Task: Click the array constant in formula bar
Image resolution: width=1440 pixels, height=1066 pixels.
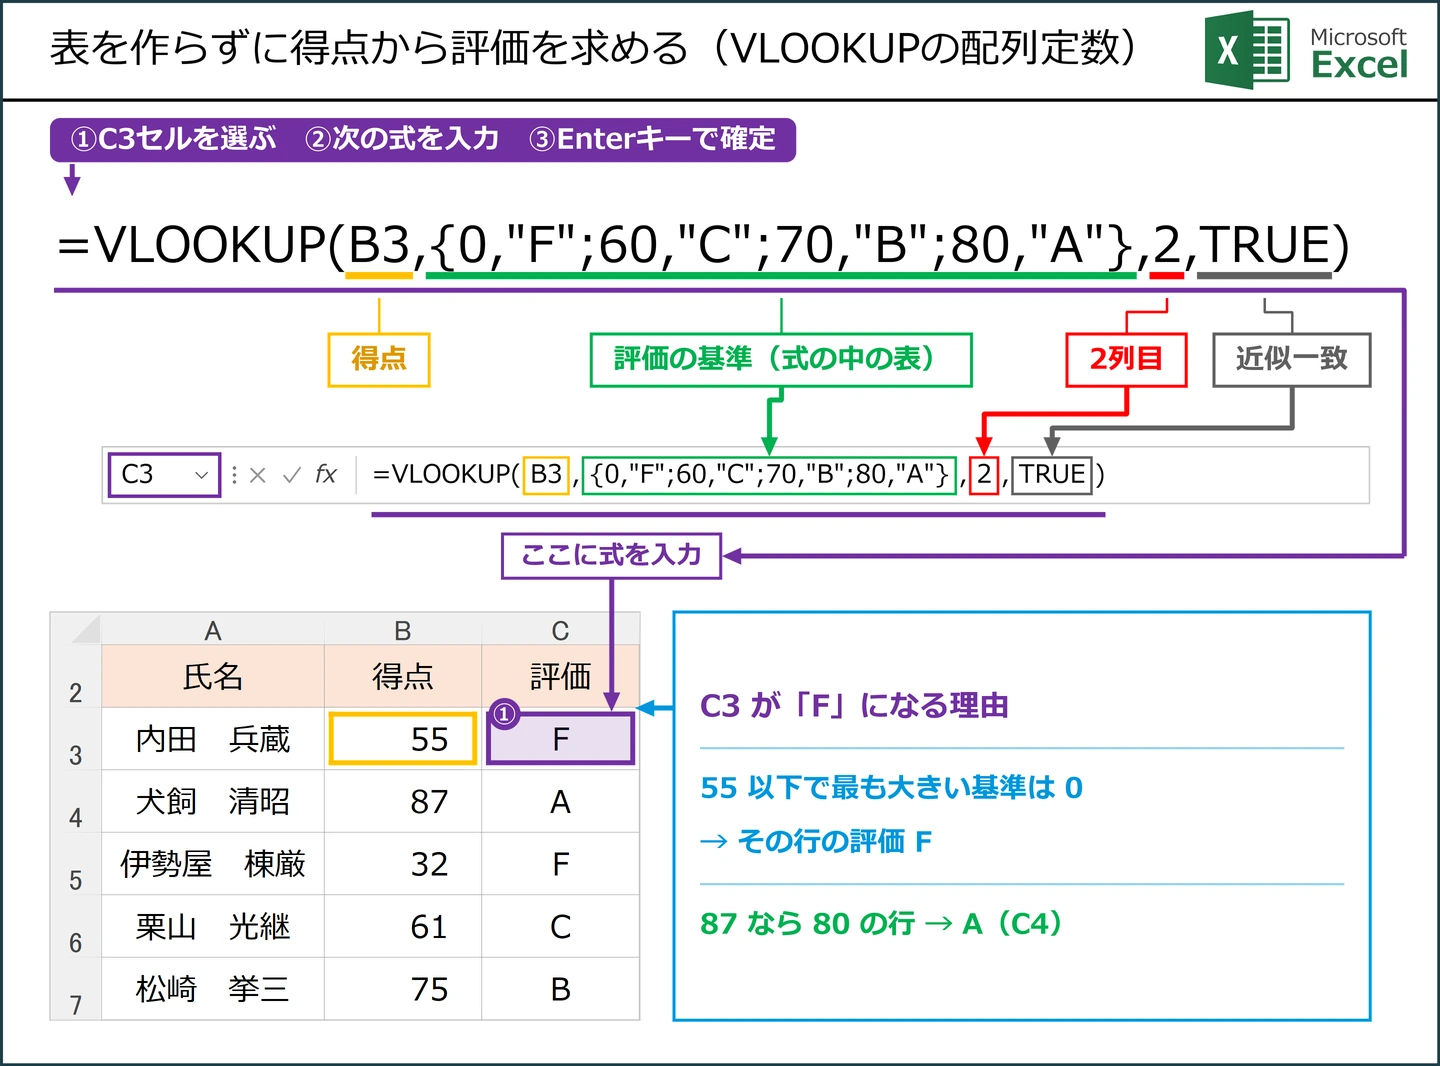Action: (x=769, y=474)
